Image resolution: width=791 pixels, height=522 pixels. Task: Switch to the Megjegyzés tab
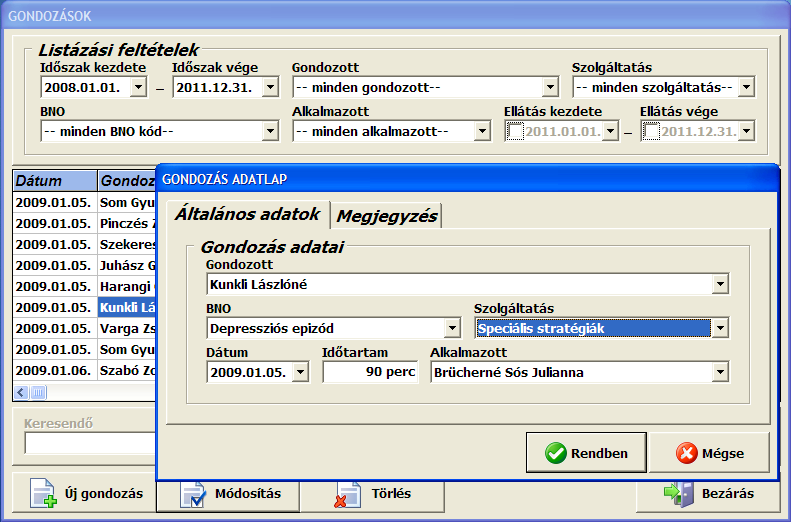pos(386,215)
